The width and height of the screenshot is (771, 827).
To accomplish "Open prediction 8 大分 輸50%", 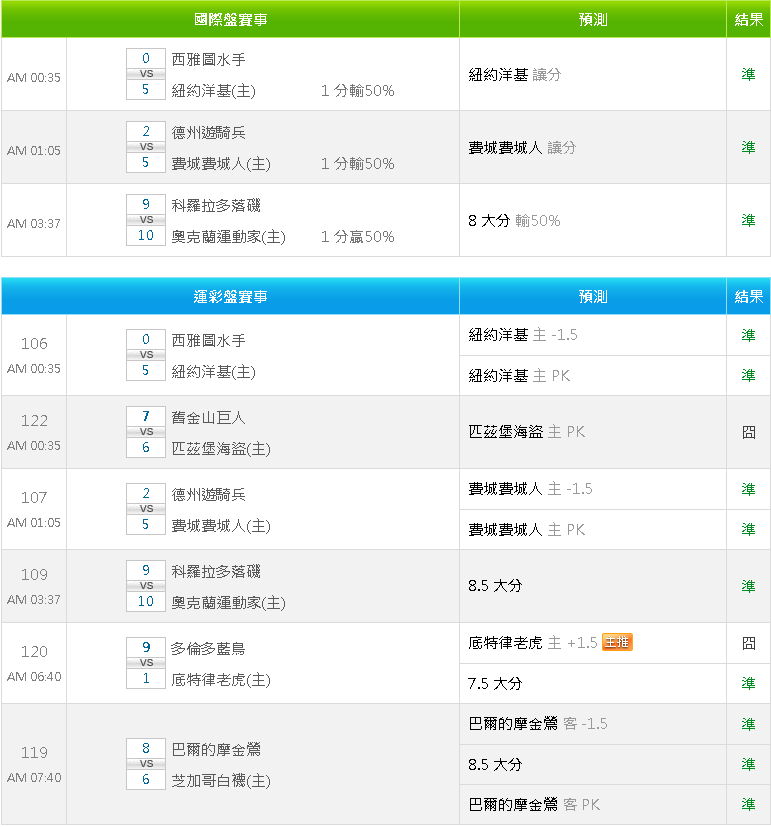I will pos(514,220).
